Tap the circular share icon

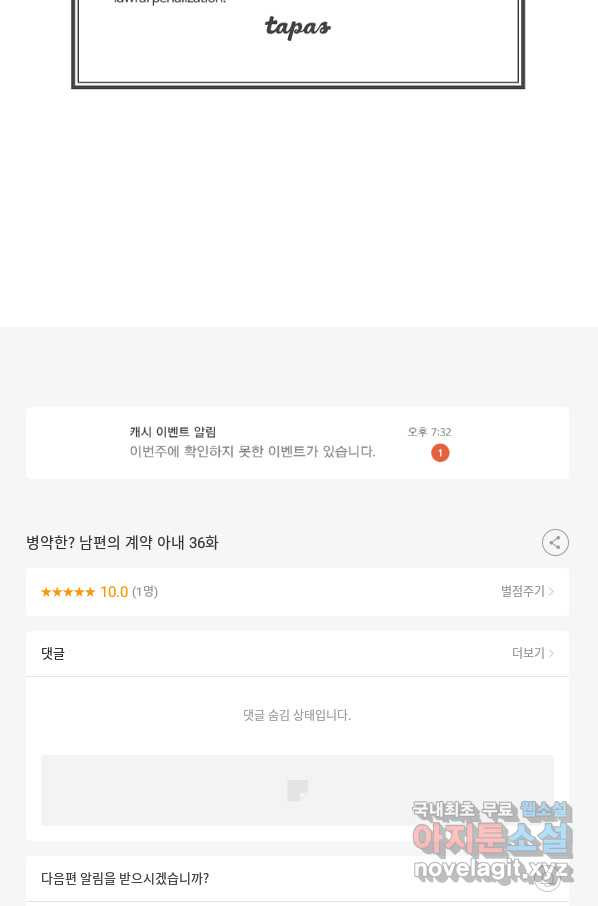coord(555,543)
